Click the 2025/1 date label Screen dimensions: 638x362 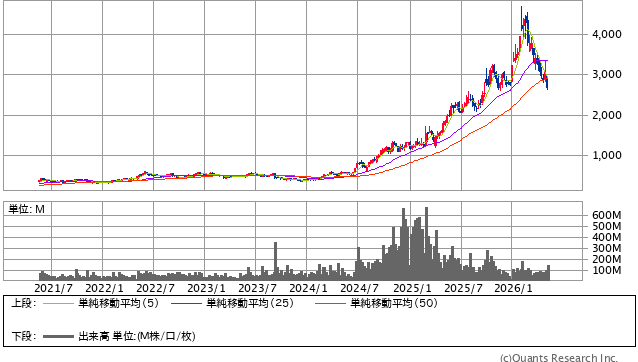click(412, 288)
